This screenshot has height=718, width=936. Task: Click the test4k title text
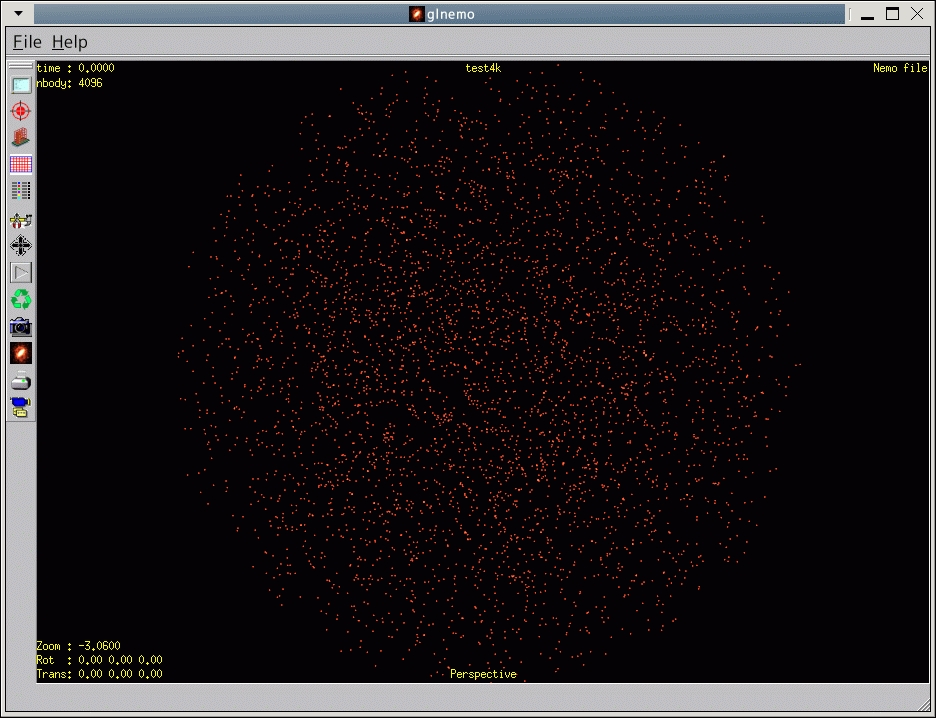(483, 68)
